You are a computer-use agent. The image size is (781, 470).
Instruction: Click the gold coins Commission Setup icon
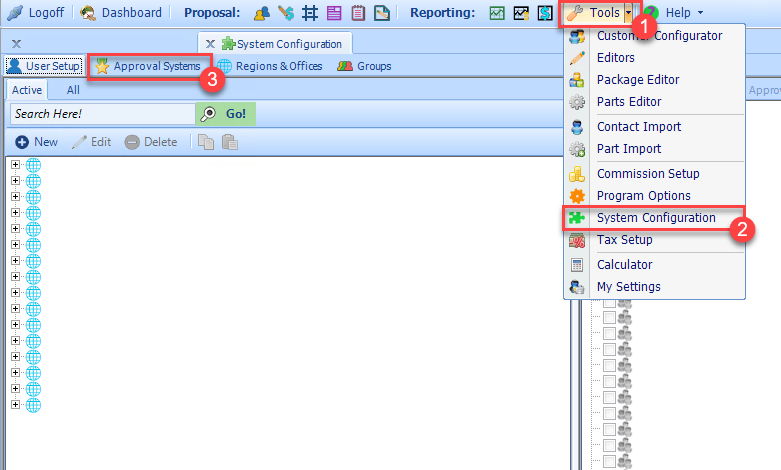[x=577, y=174]
